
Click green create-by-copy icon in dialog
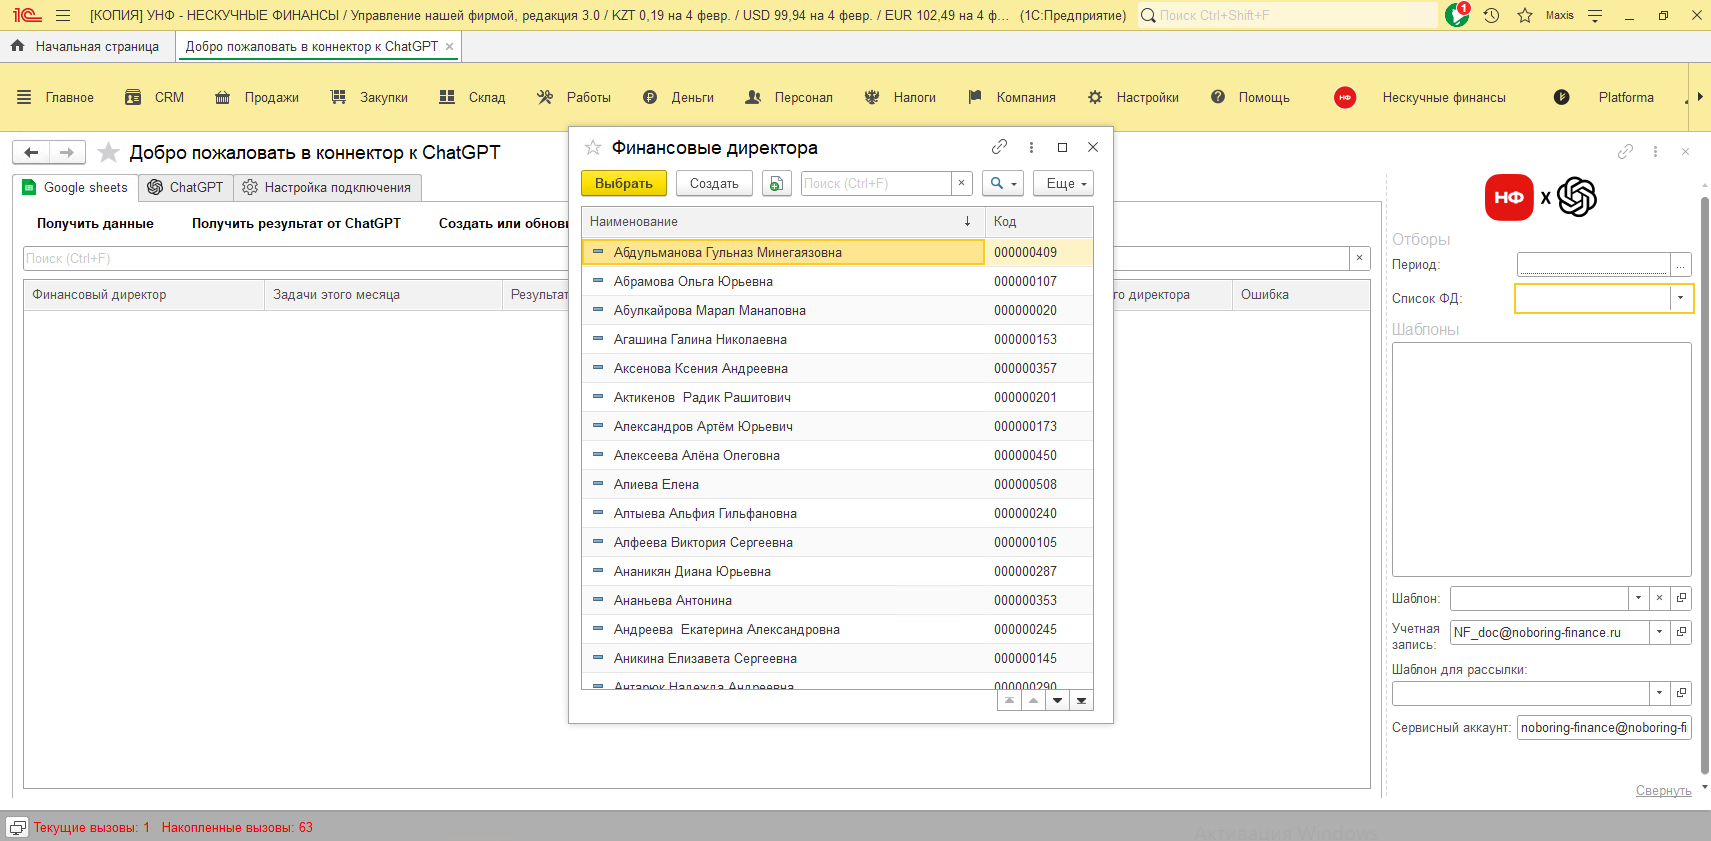point(776,183)
